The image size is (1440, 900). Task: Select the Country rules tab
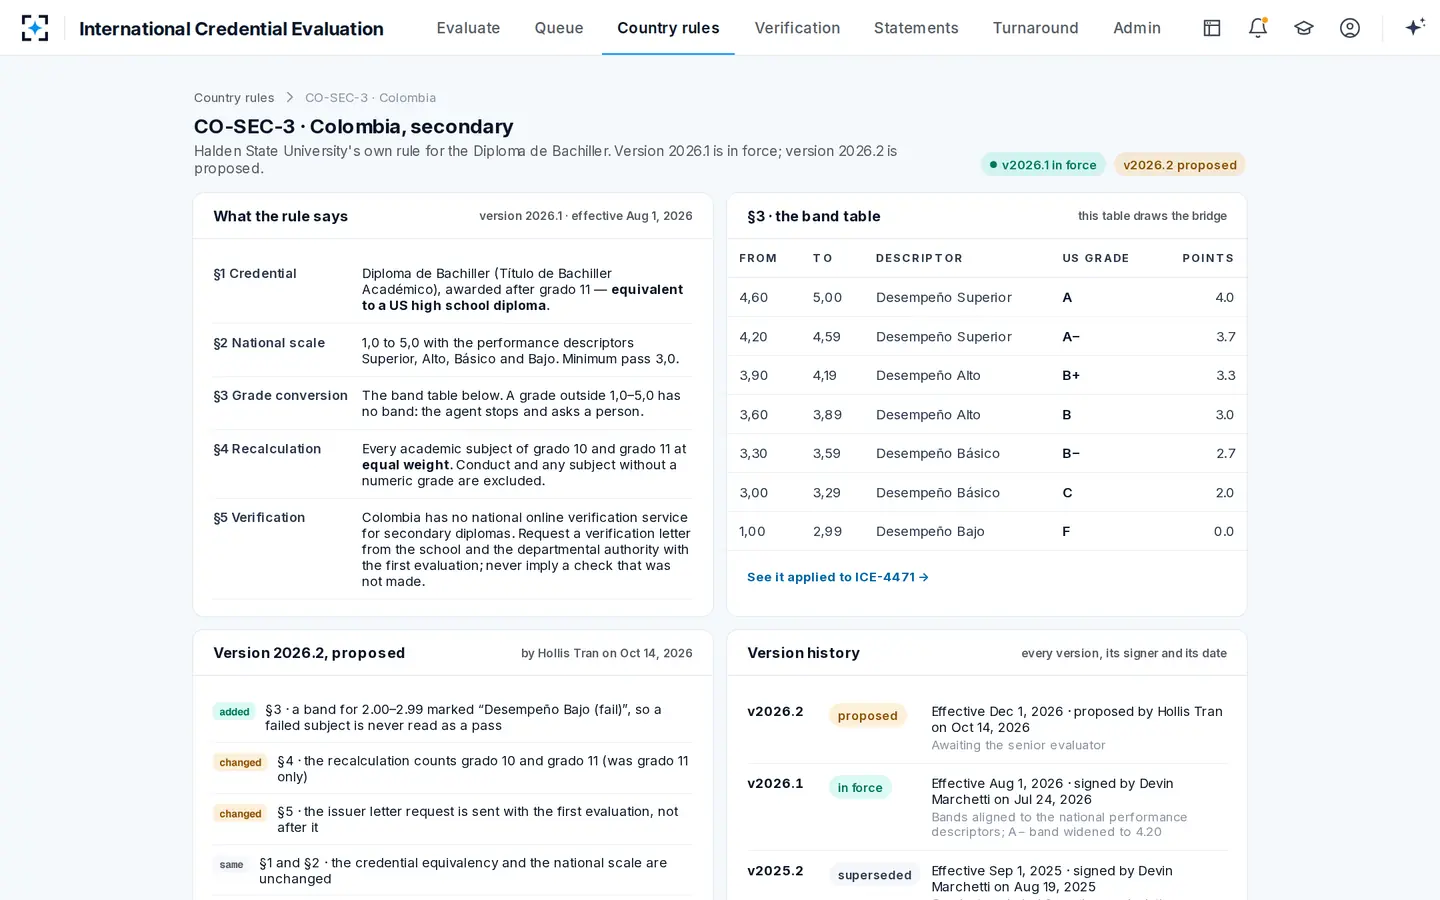click(668, 28)
